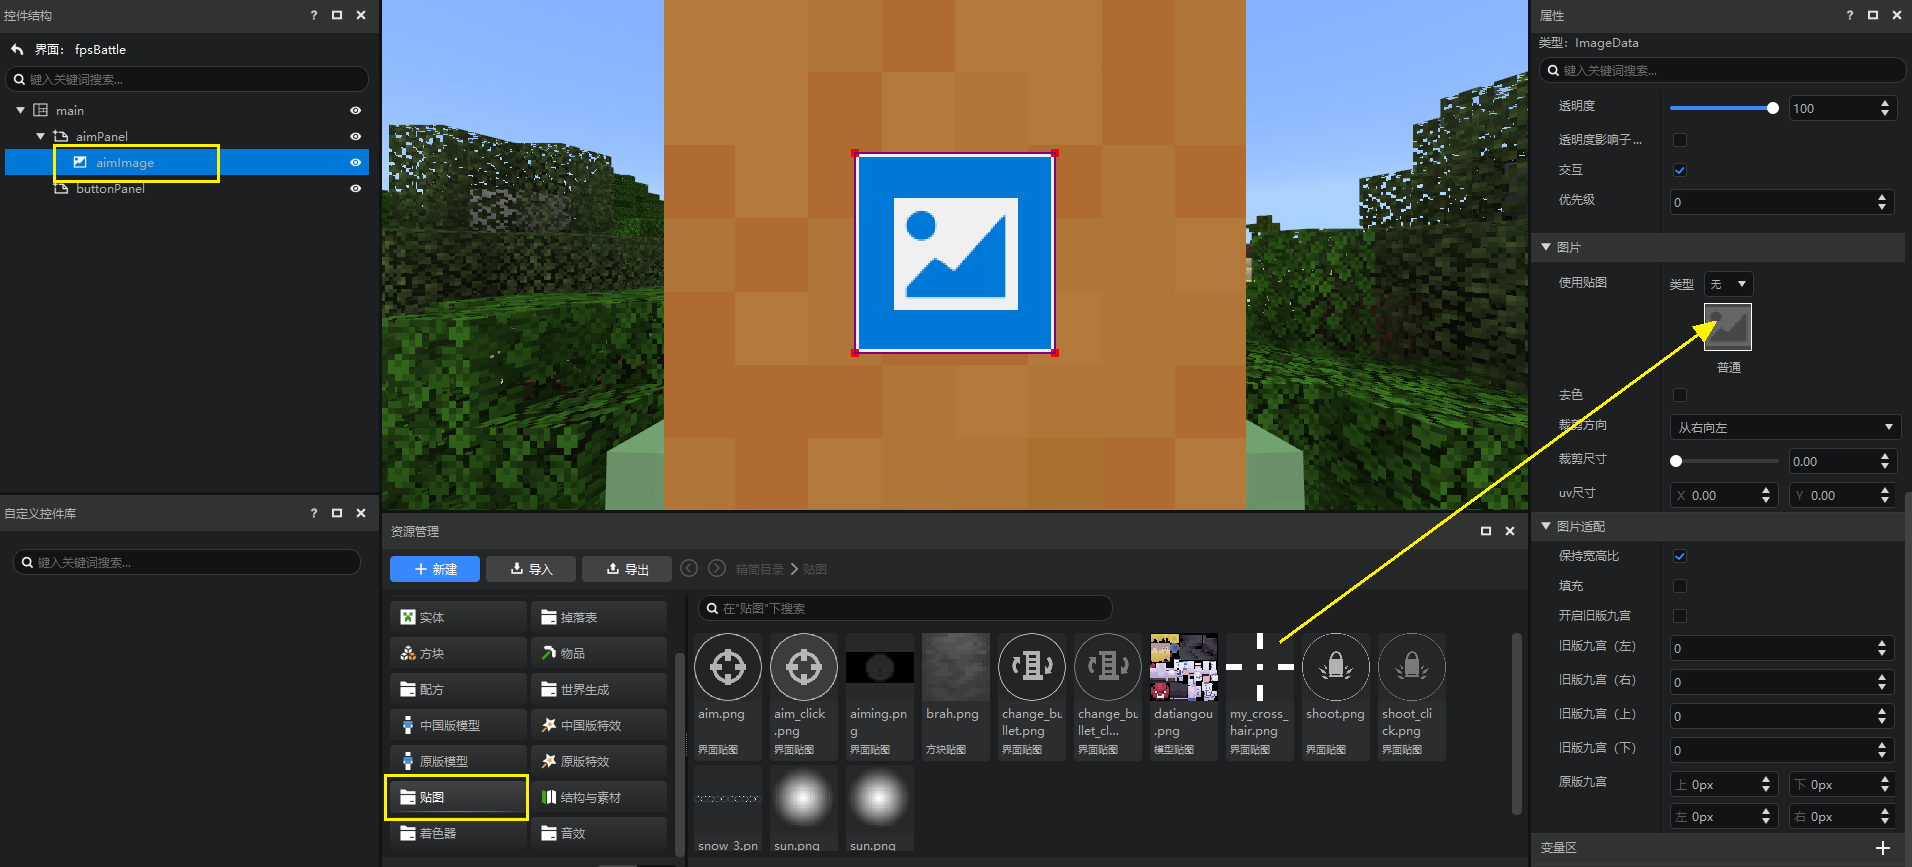The image size is (1912, 867).
Task: Open the 掉落表 folder category
Action: 599,617
